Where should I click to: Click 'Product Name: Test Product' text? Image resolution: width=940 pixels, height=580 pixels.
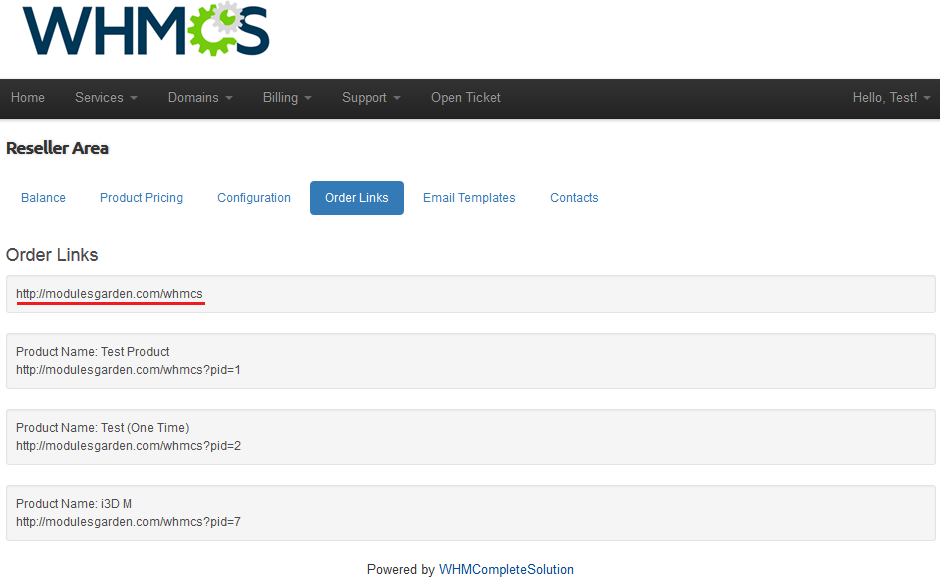[92, 352]
